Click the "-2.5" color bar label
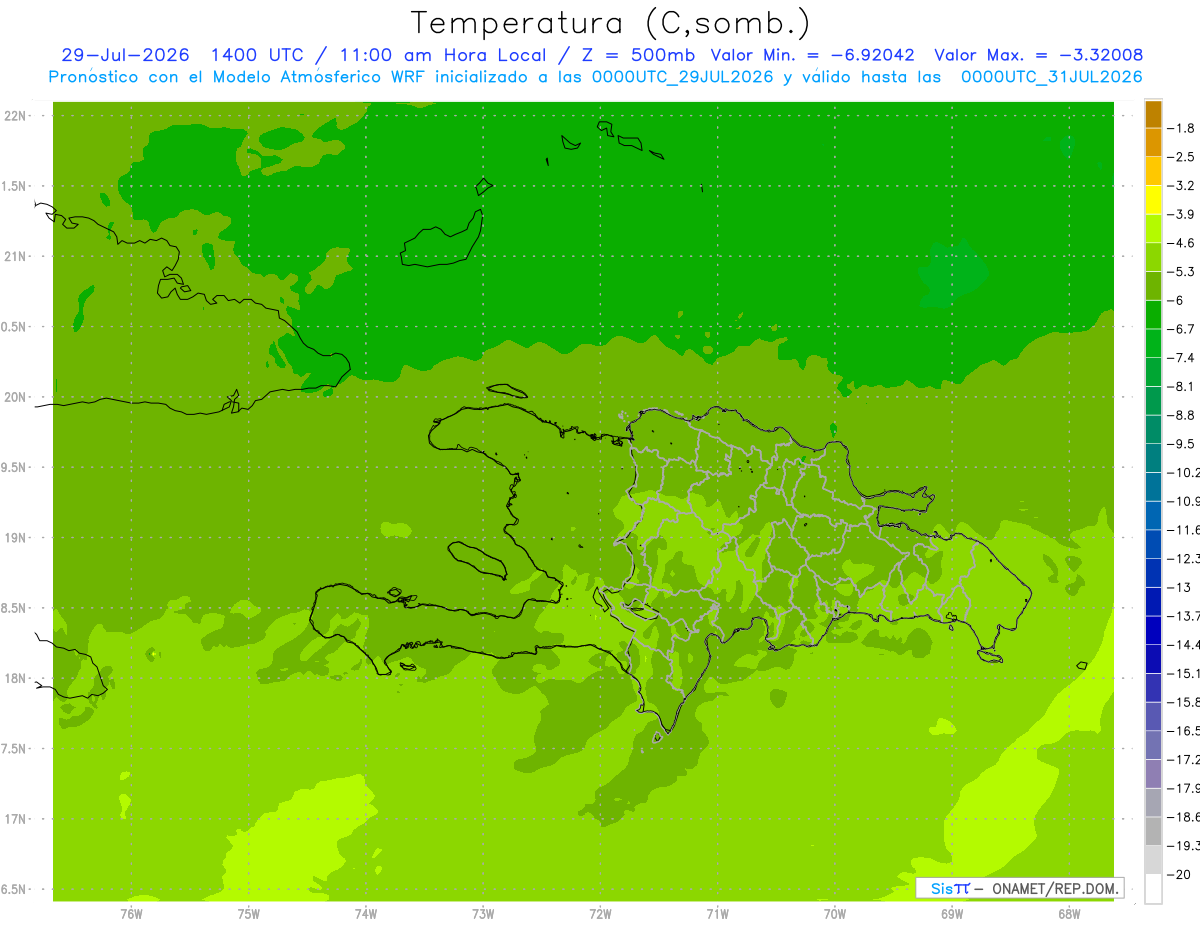This screenshot has height=927, width=1200. pos(1183,157)
